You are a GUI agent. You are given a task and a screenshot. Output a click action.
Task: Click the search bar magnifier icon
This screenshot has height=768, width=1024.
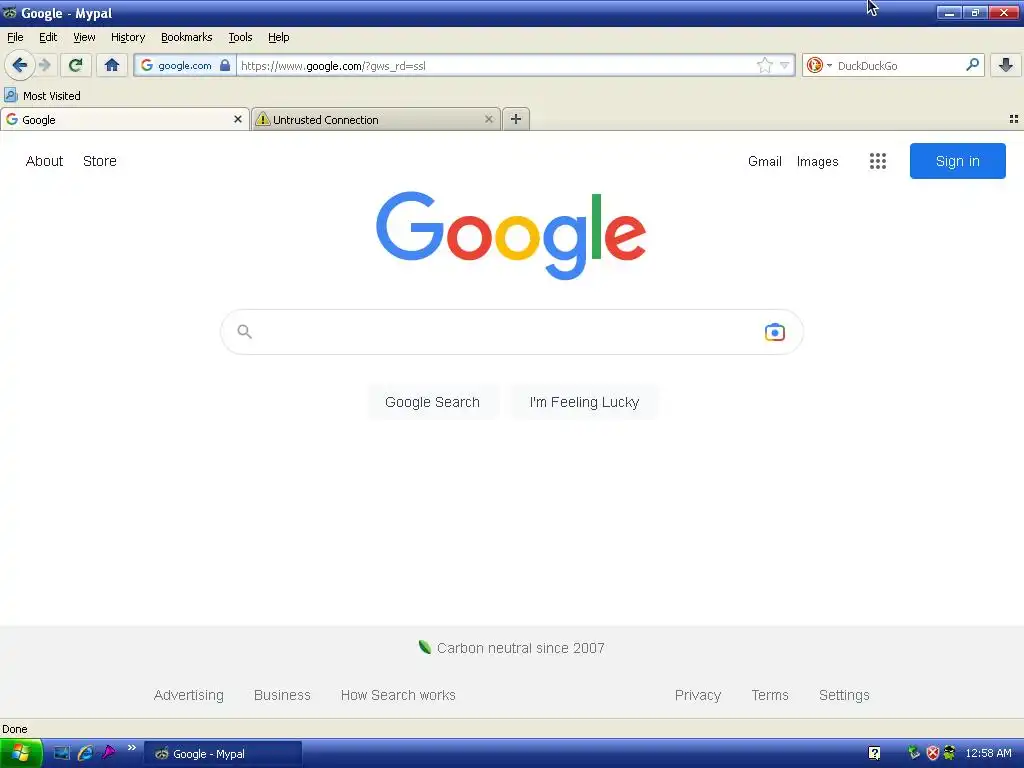[972, 65]
